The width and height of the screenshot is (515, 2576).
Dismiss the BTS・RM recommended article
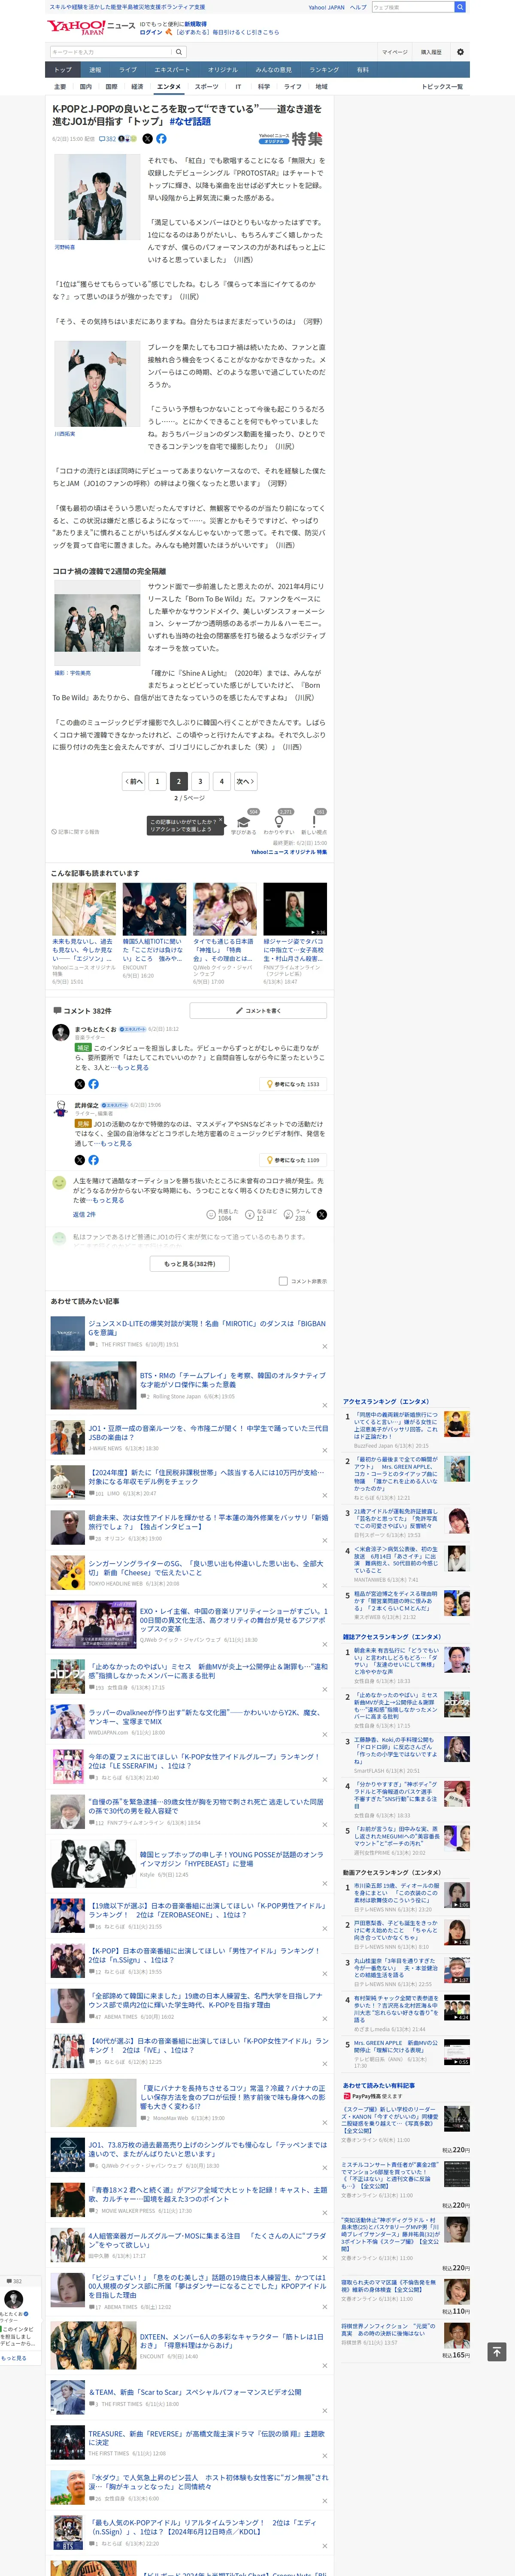point(324,1405)
